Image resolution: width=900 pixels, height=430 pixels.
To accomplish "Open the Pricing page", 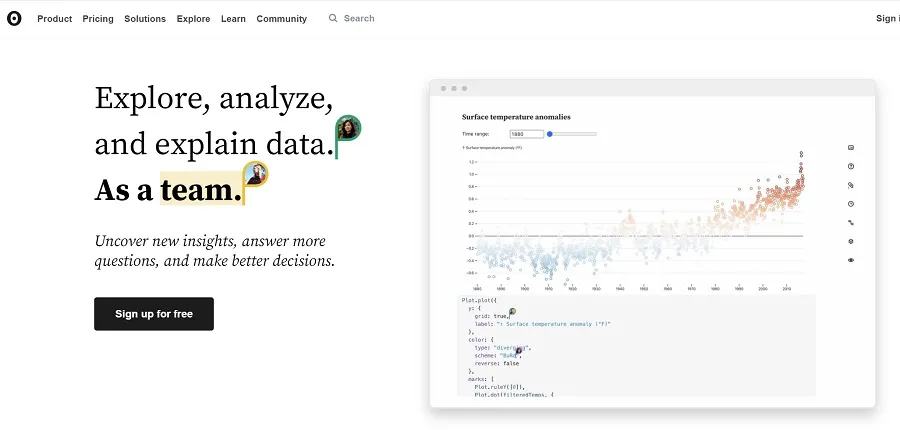I will (x=98, y=18).
